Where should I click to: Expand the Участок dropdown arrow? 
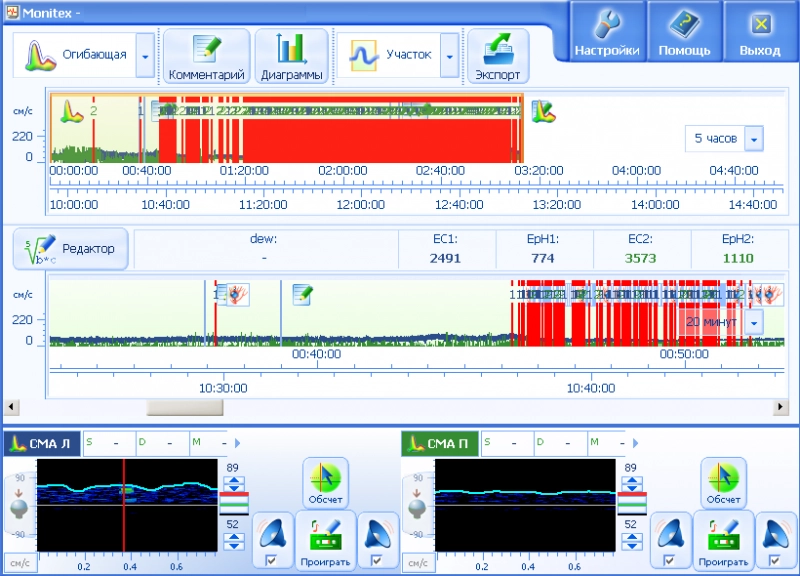[449, 56]
